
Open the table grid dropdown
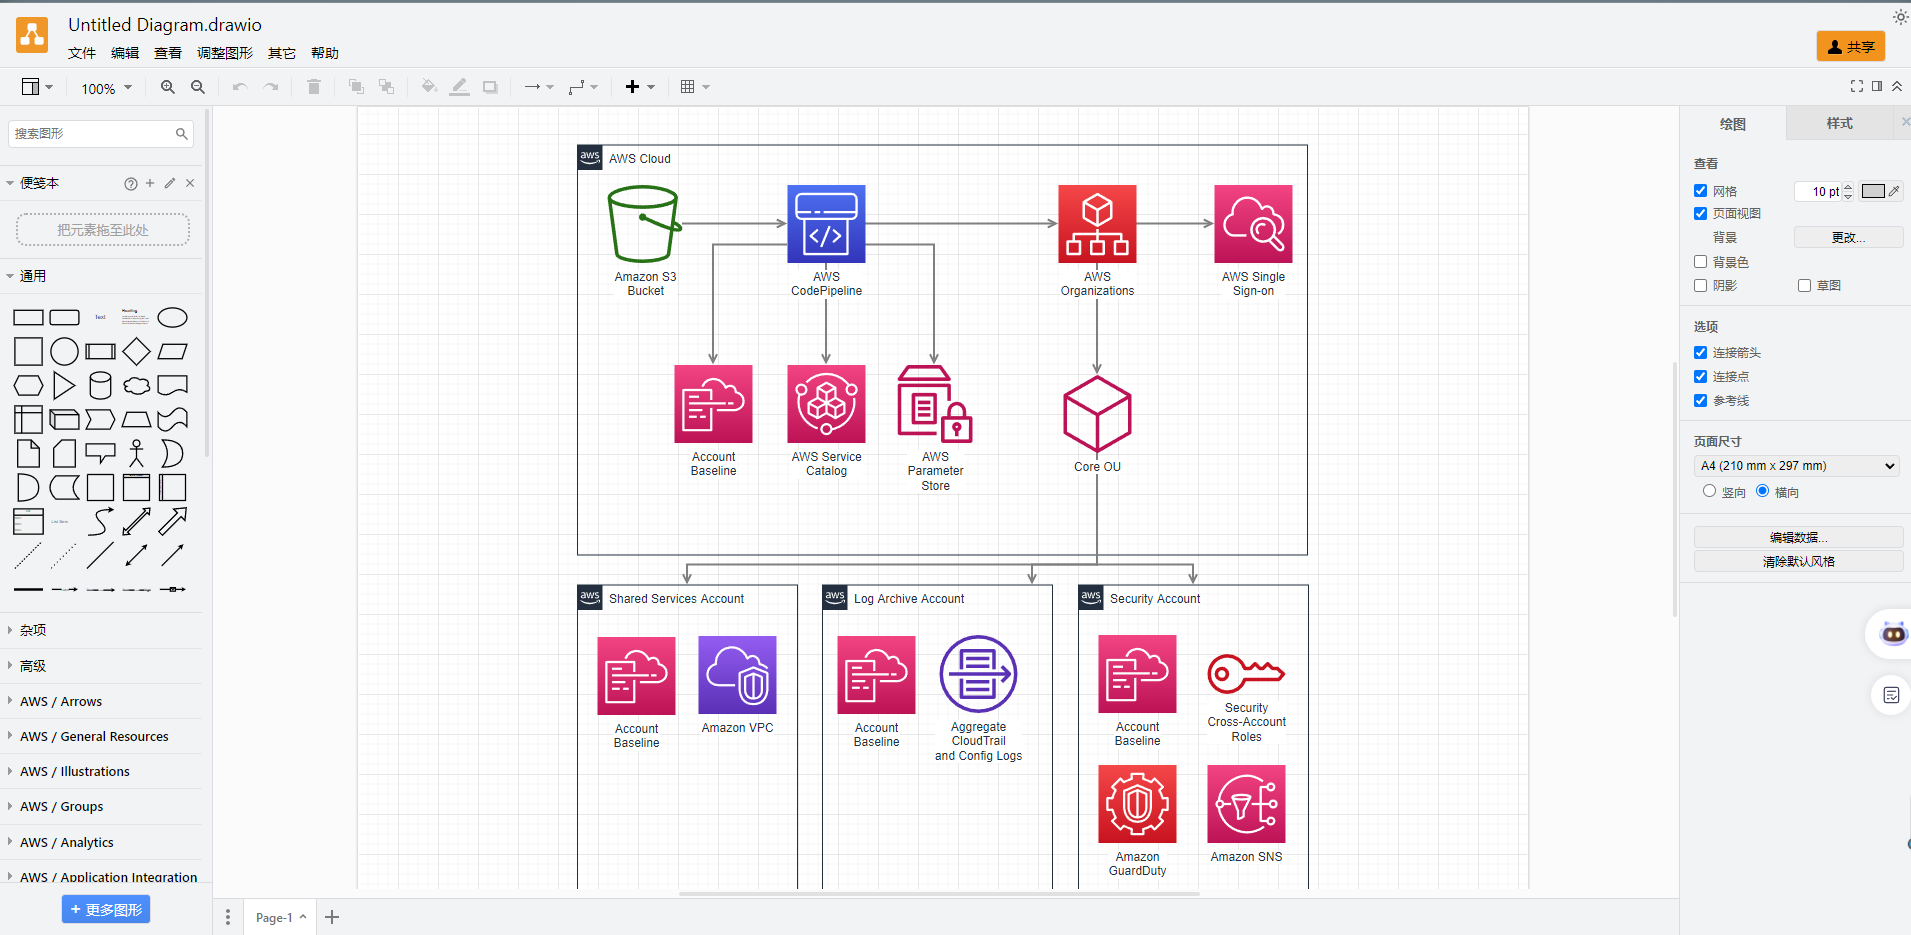click(695, 87)
